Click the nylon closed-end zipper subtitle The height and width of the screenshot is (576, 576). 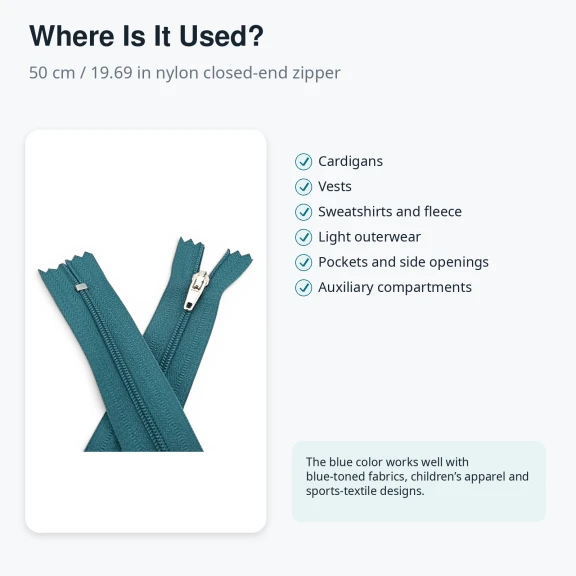coord(185,73)
